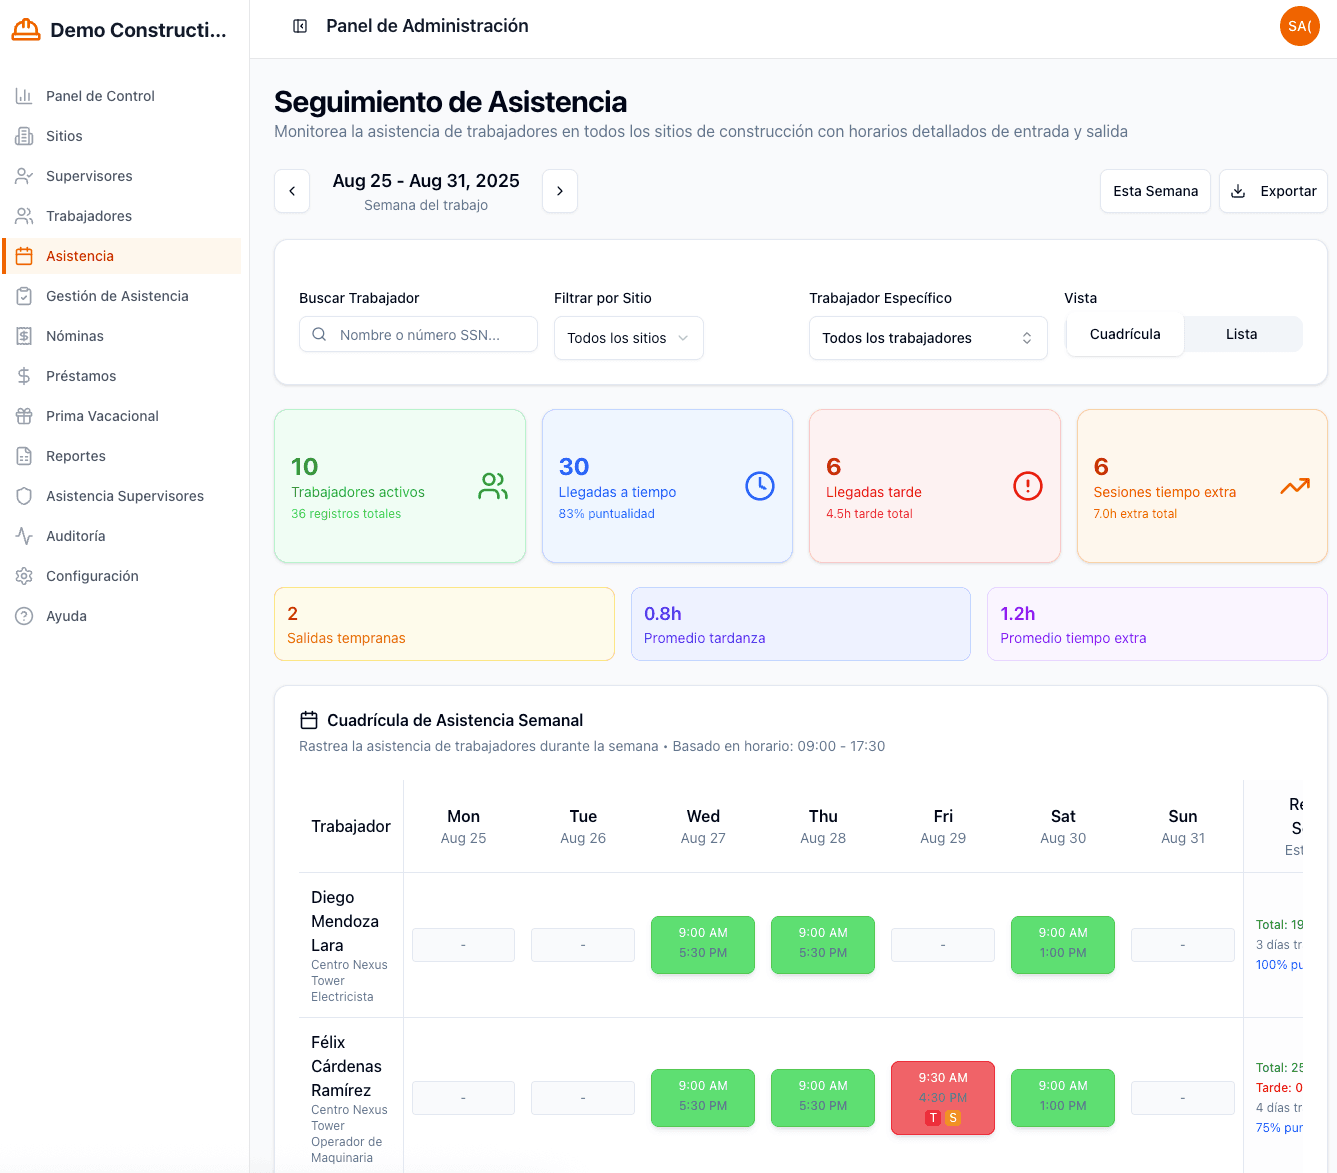Go to previous week with left chevron
The height and width of the screenshot is (1173, 1337).
click(x=292, y=191)
